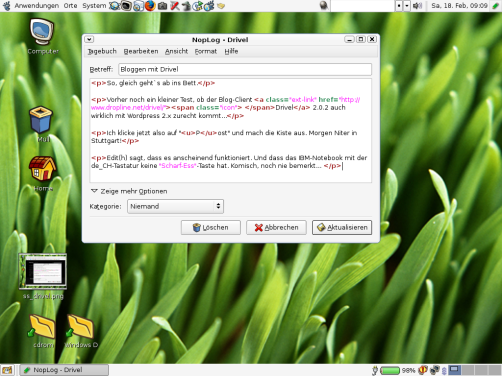Click the Drivel pencil tray icon
Image resolution: width=502 pixels, height=376 pixels.
496,6
